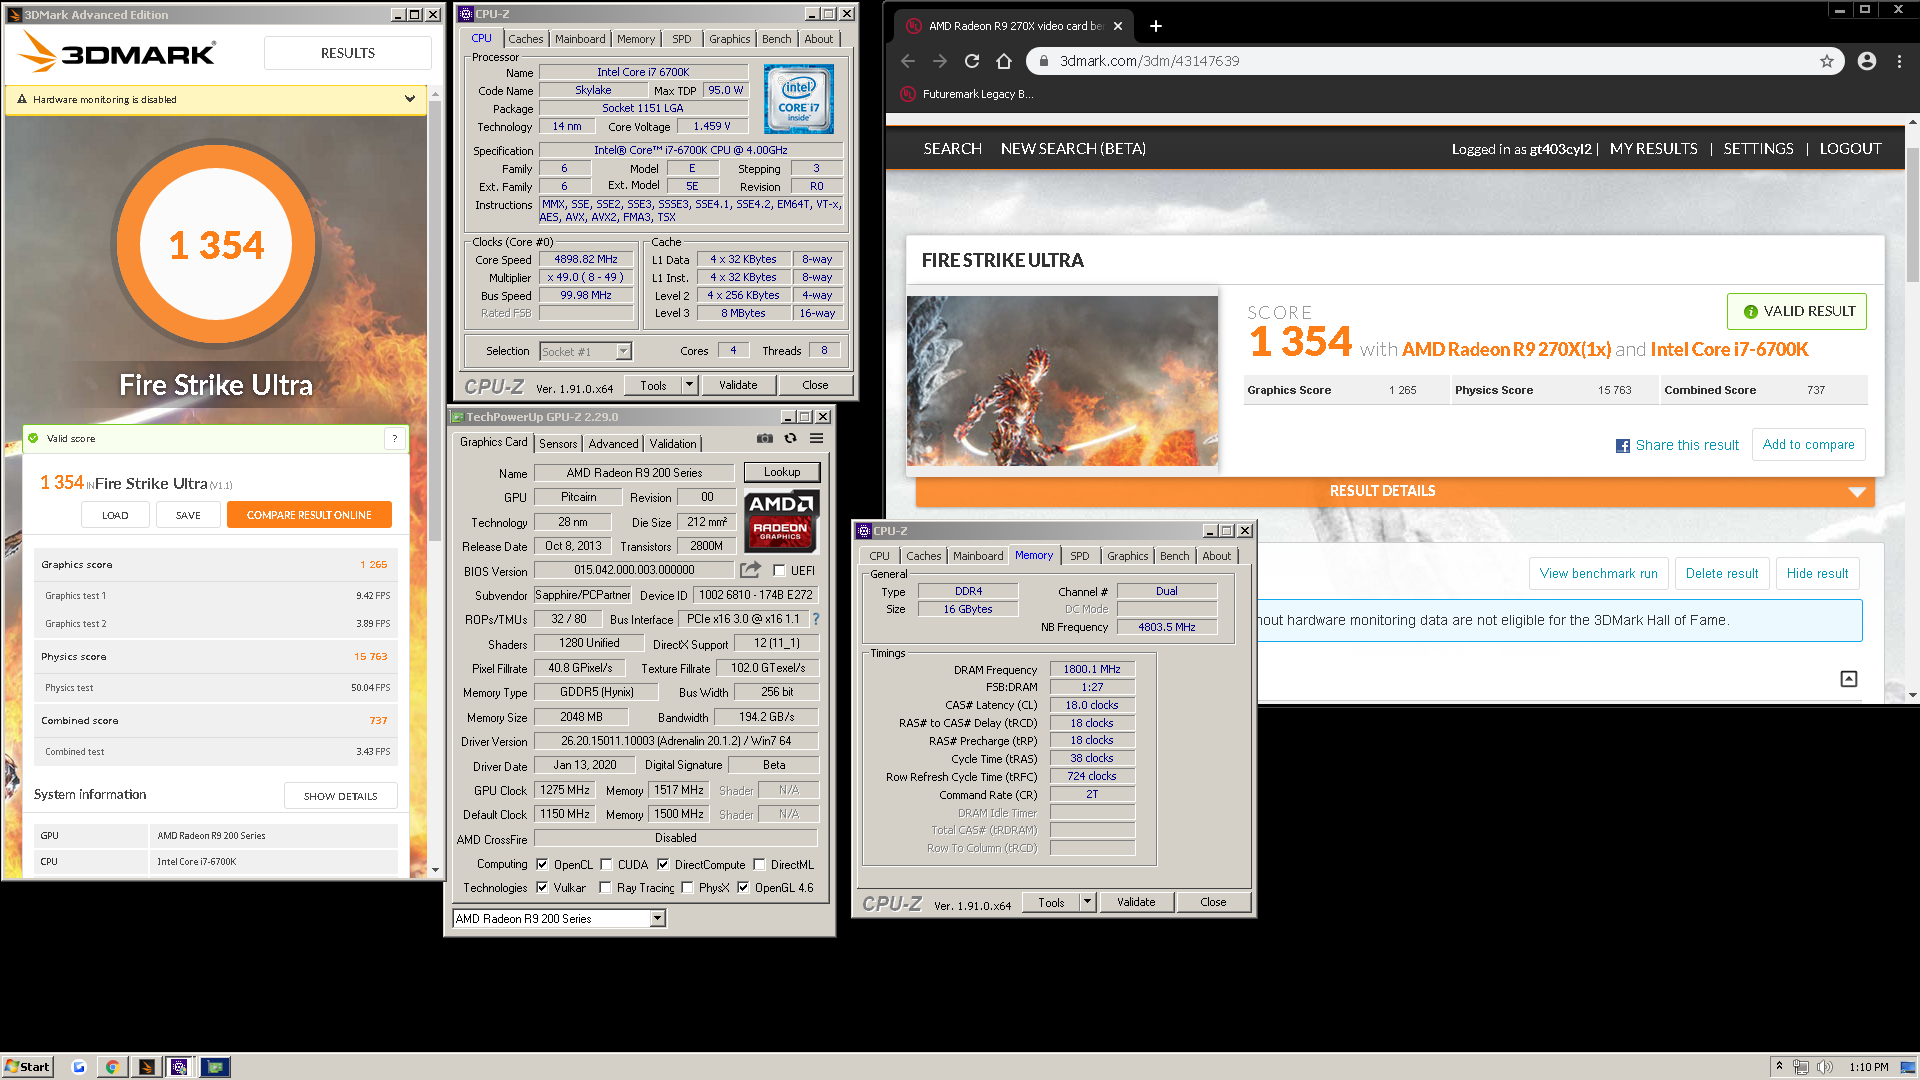Go back in Chrome browser
This screenshot has height=1080, width=1920.
coord(908,61)
